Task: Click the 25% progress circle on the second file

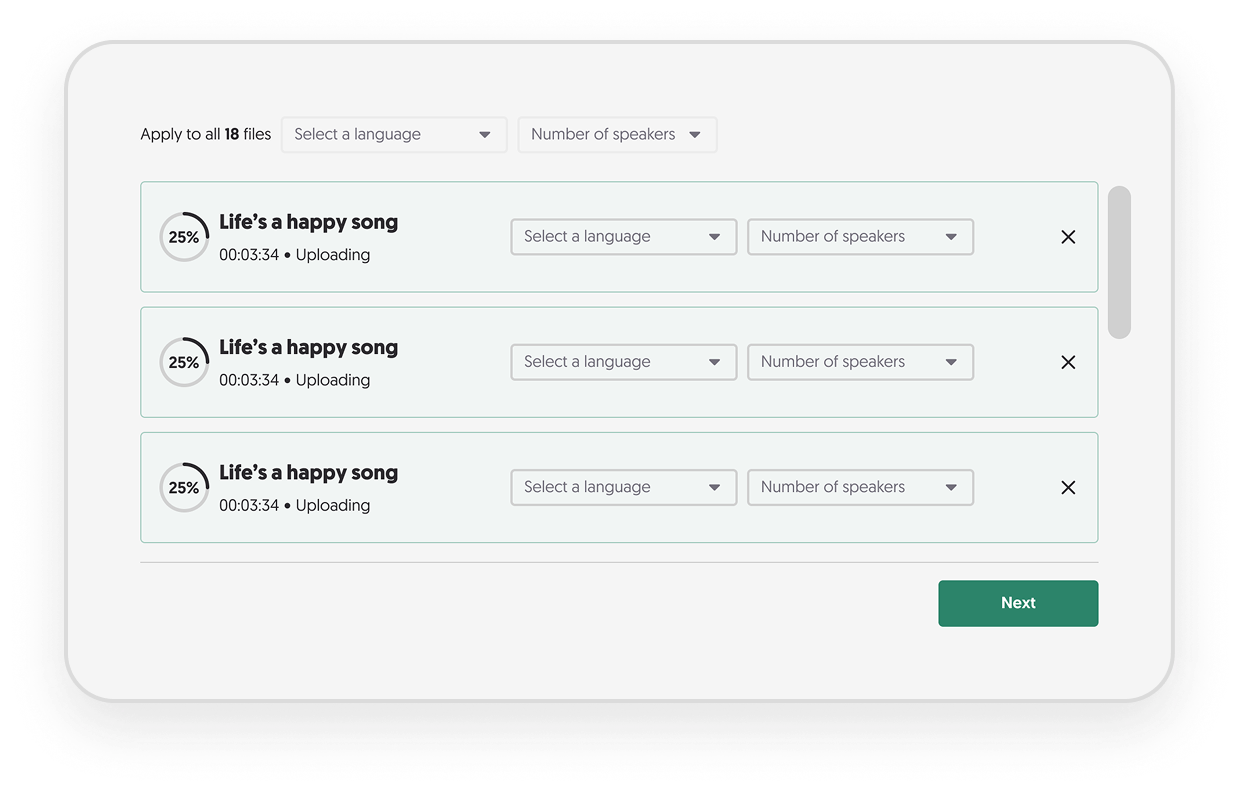Action: (x=184, y=362)
